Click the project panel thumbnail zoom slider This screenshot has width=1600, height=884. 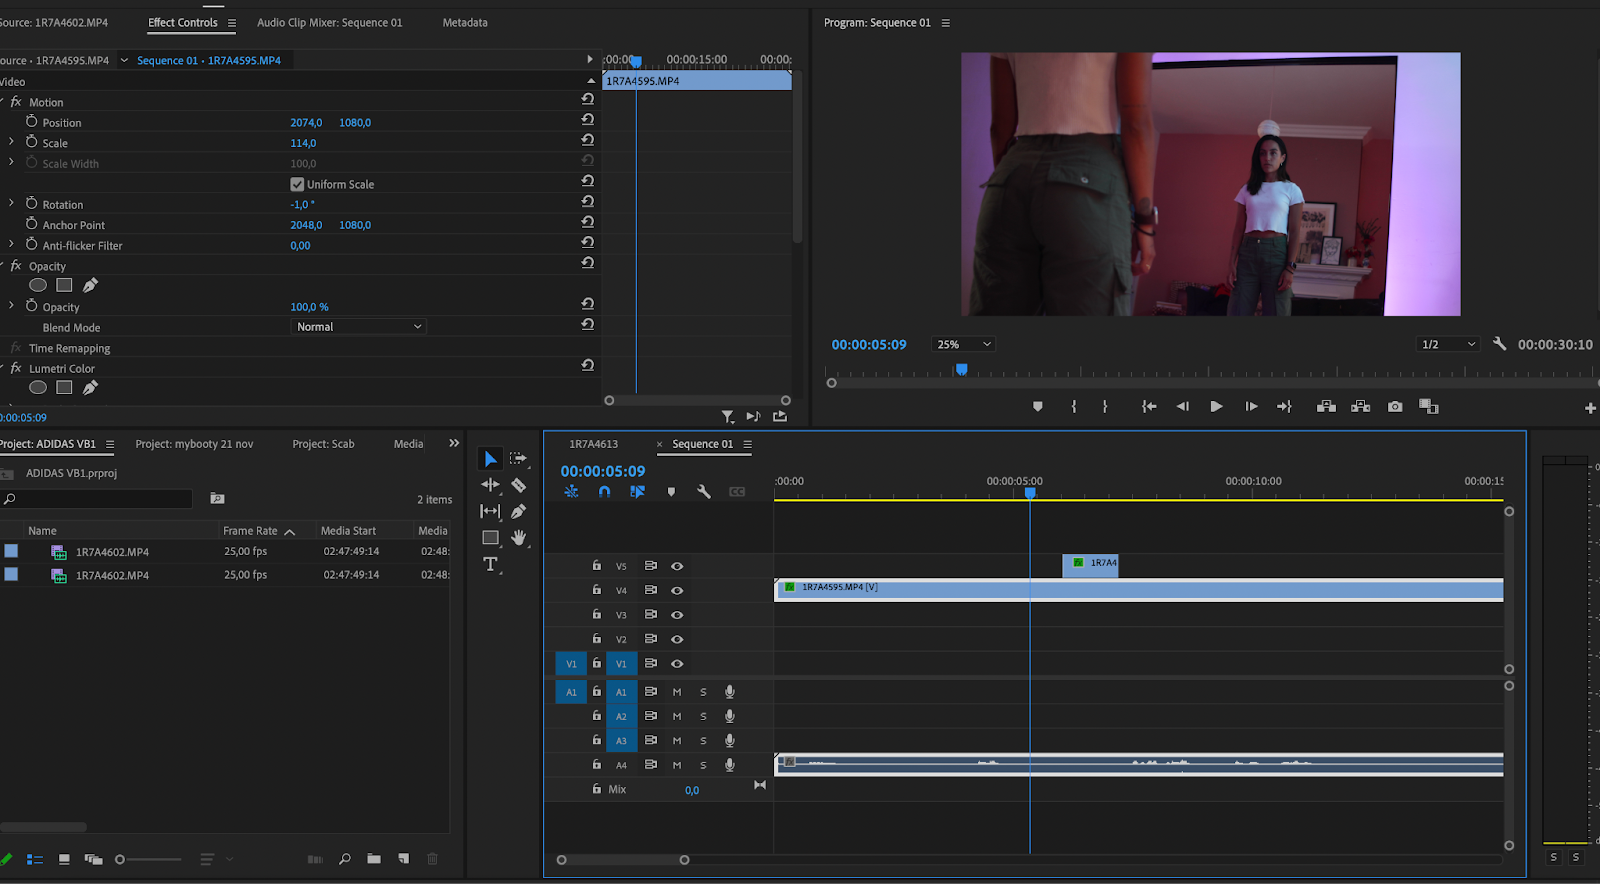click(x=121, y=859)
